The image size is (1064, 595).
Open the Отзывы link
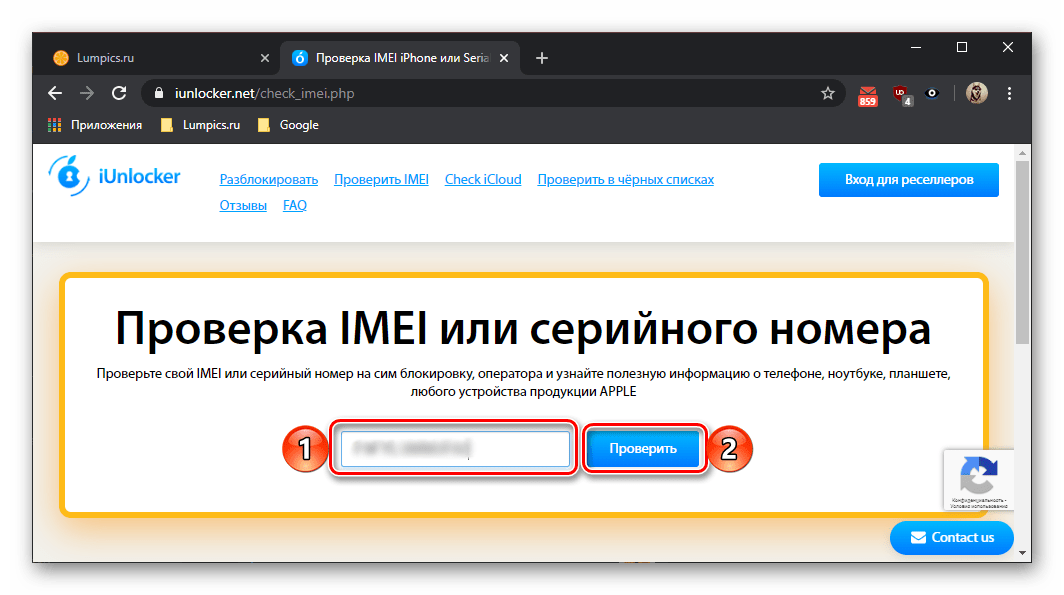pos(243,206)
